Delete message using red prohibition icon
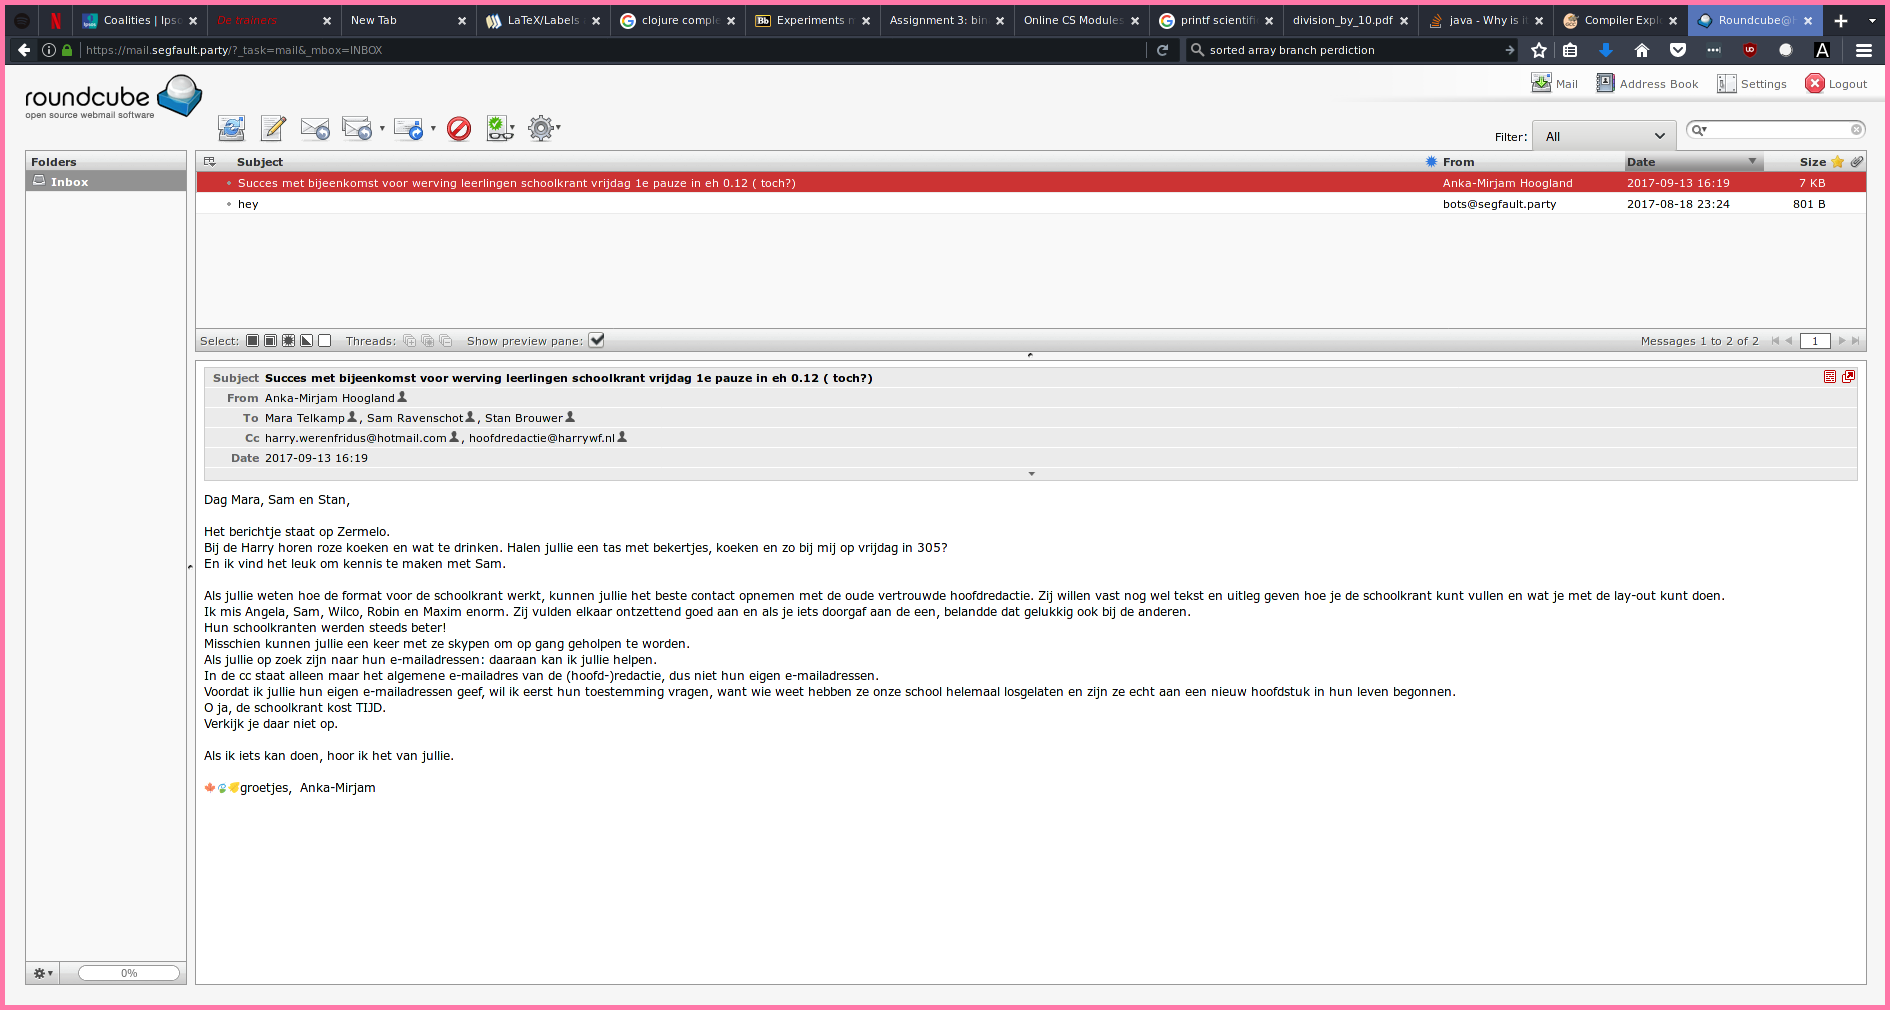1890x1010 pixels. (459, 128)
